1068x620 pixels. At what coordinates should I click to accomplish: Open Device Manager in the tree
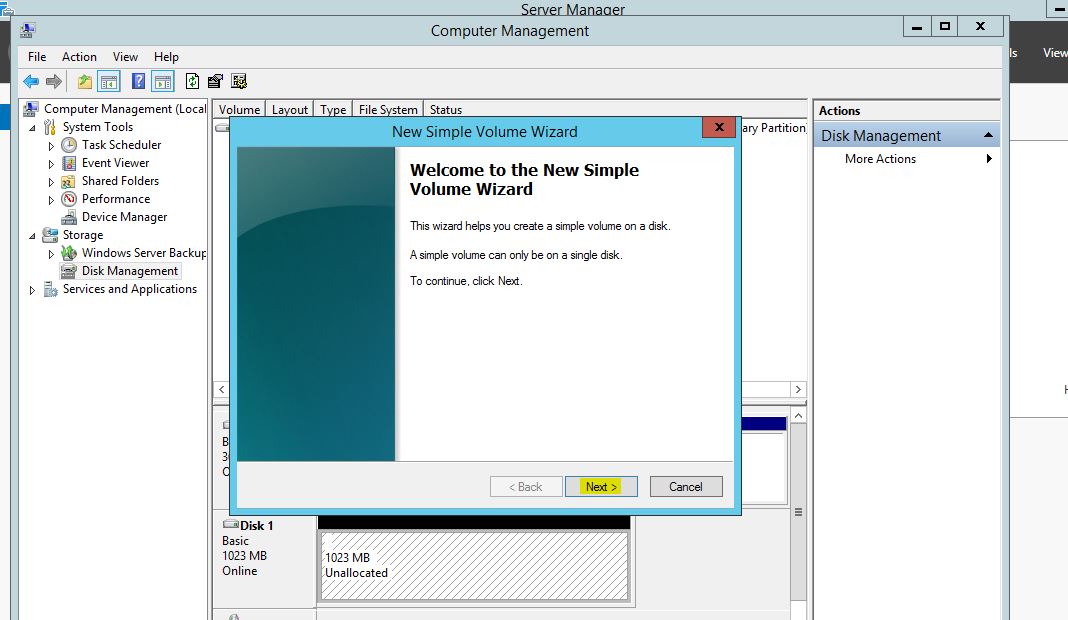[124, 217]
